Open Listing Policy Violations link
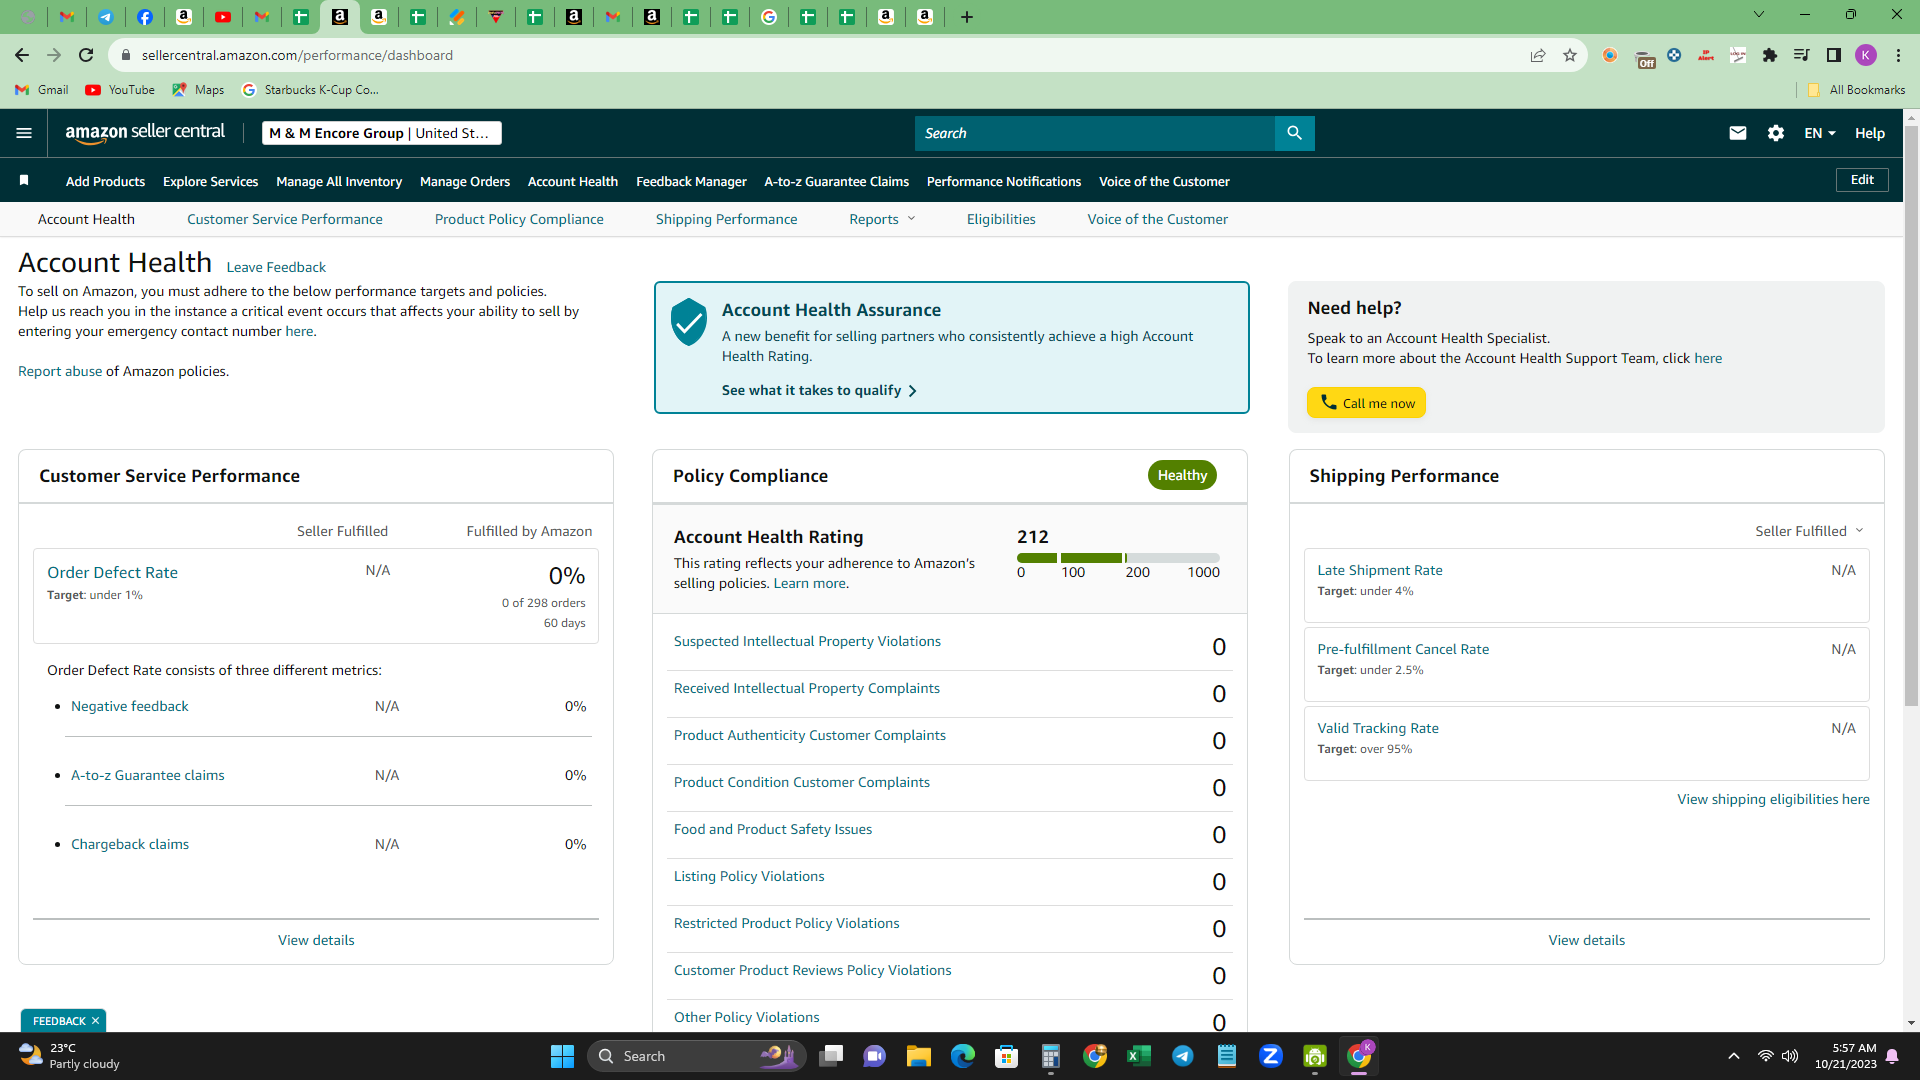This screenshot has height=1080, width=1920. pyautogui.click(x=749, y=876)
